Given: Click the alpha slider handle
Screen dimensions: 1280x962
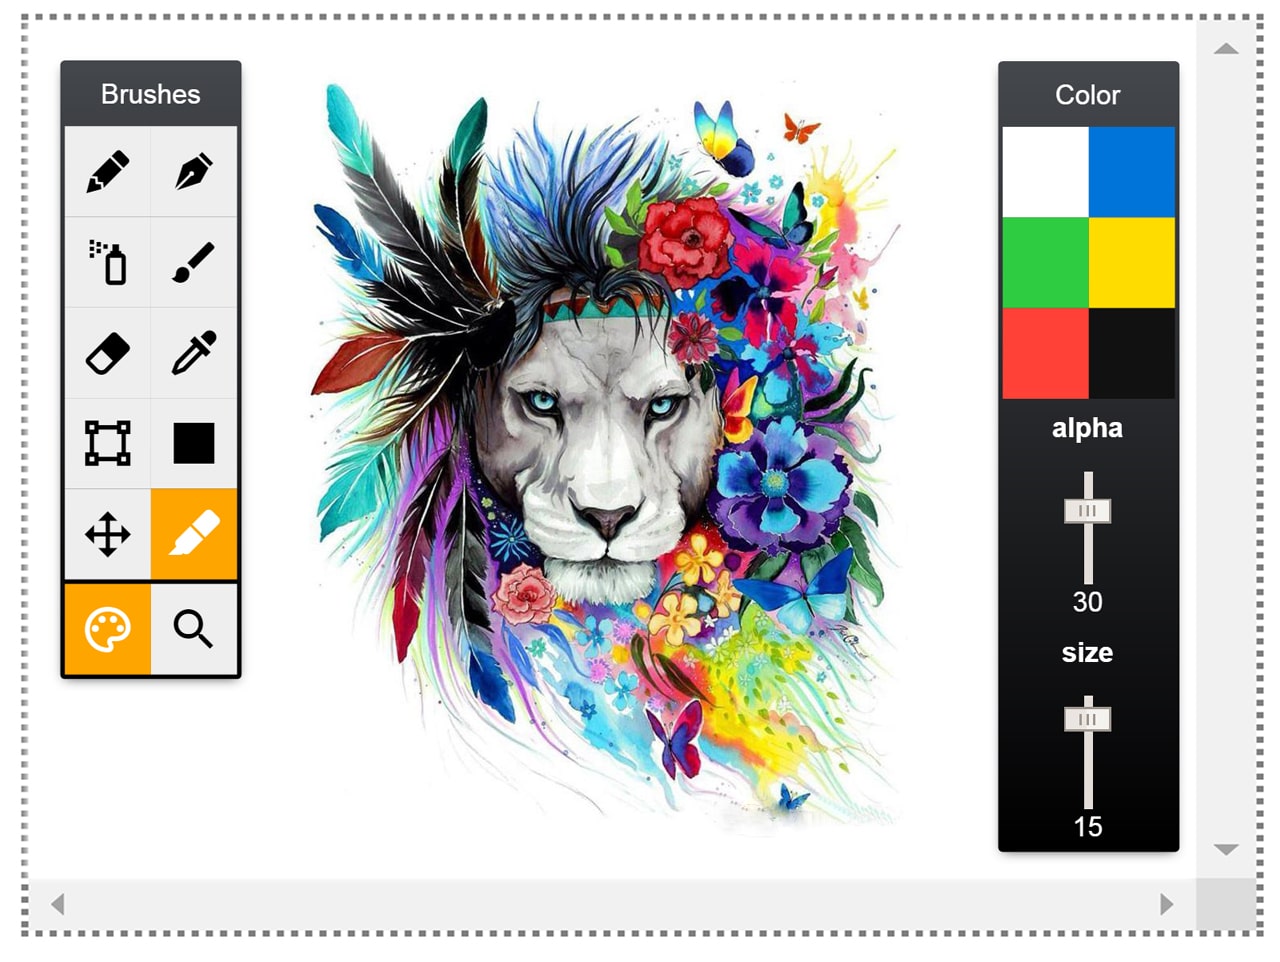Looking at the screenshot, I should point(1088,511).
